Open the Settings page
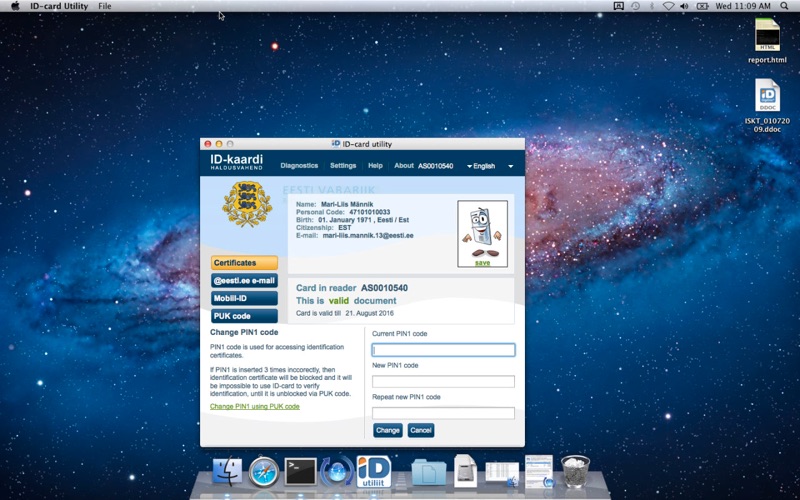800x500 pixels. 343,165
